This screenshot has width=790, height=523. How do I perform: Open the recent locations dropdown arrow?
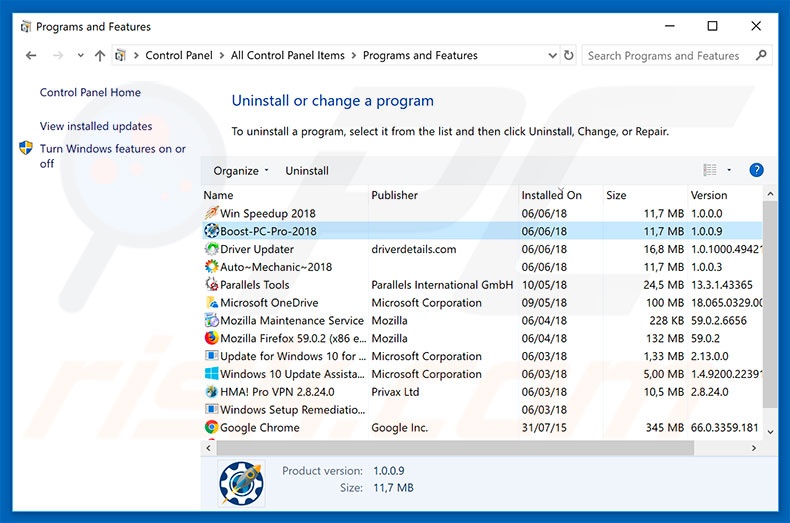81,55
